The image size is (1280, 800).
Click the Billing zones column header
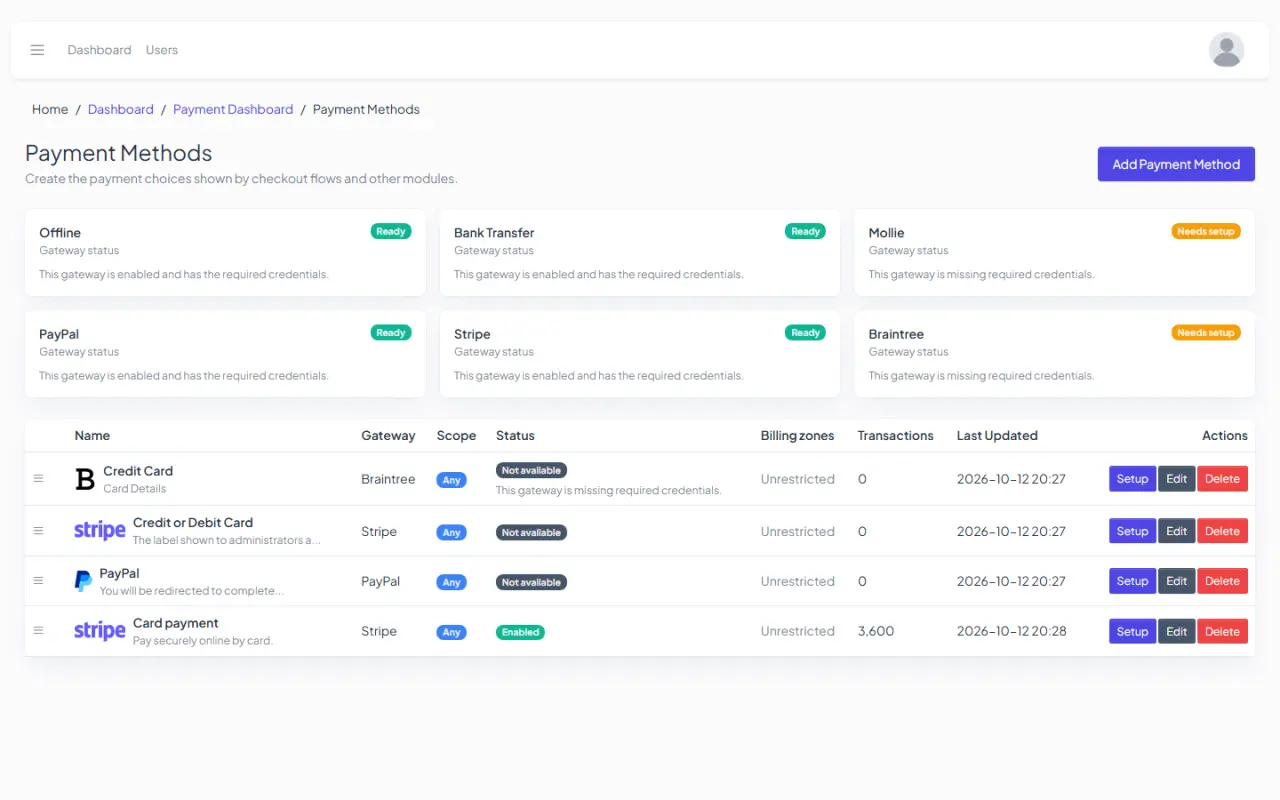pos(798,435)
